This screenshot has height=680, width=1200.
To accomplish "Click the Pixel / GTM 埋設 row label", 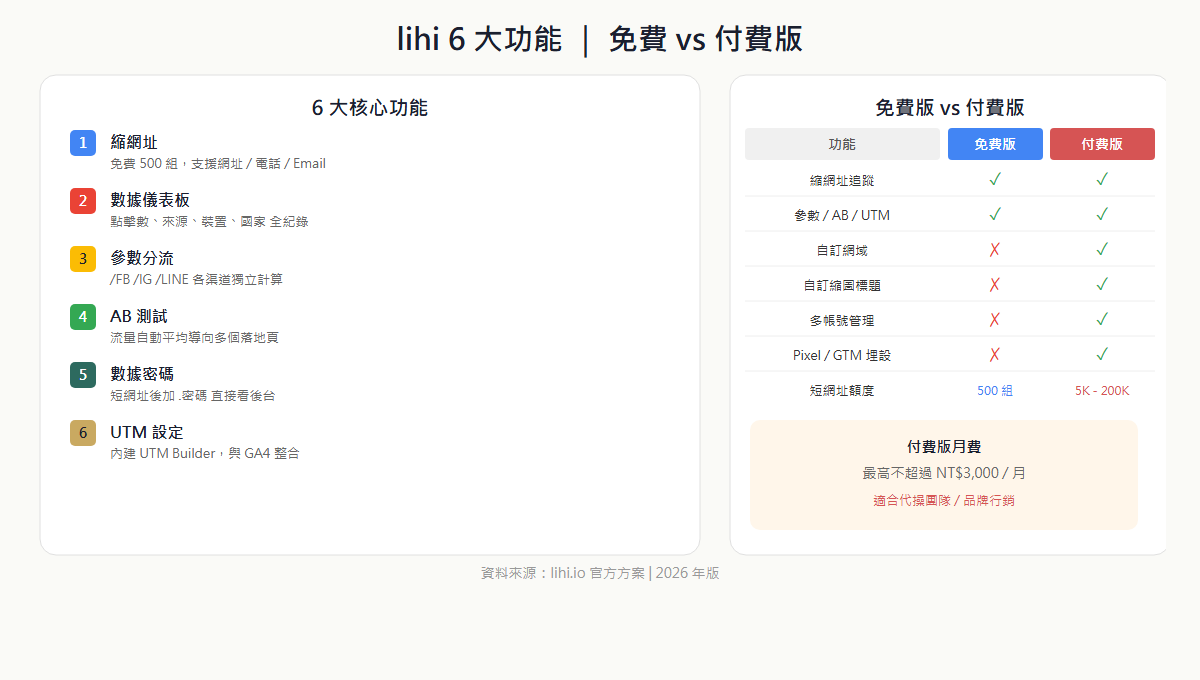I will click(842, 356).
